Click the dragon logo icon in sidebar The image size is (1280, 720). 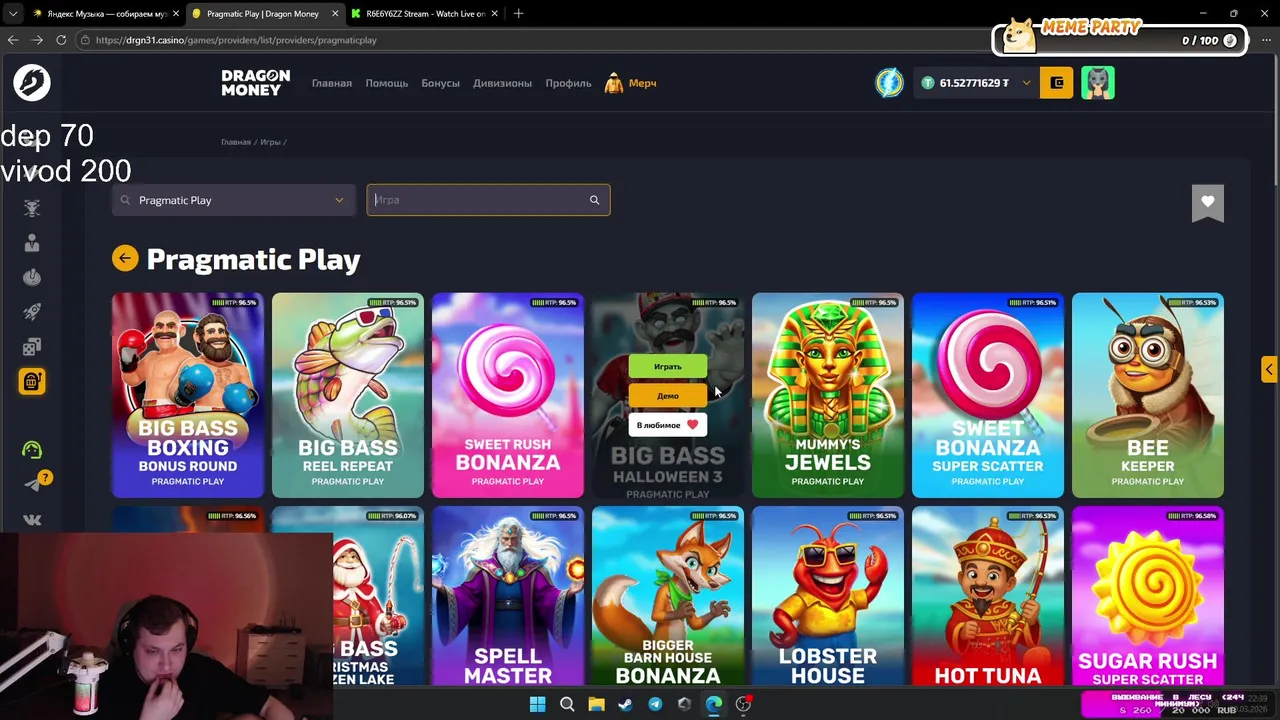pos(32,82)
